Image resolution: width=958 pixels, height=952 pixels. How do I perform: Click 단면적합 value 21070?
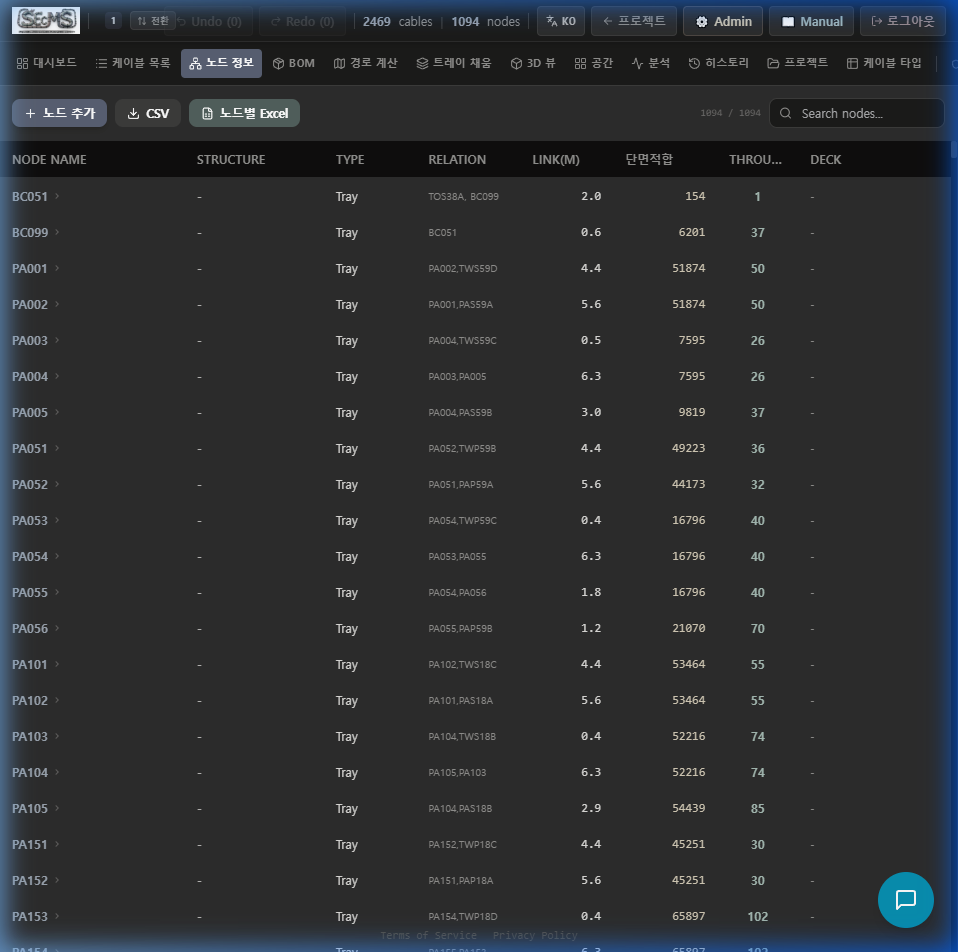click(x=689, y=628)
